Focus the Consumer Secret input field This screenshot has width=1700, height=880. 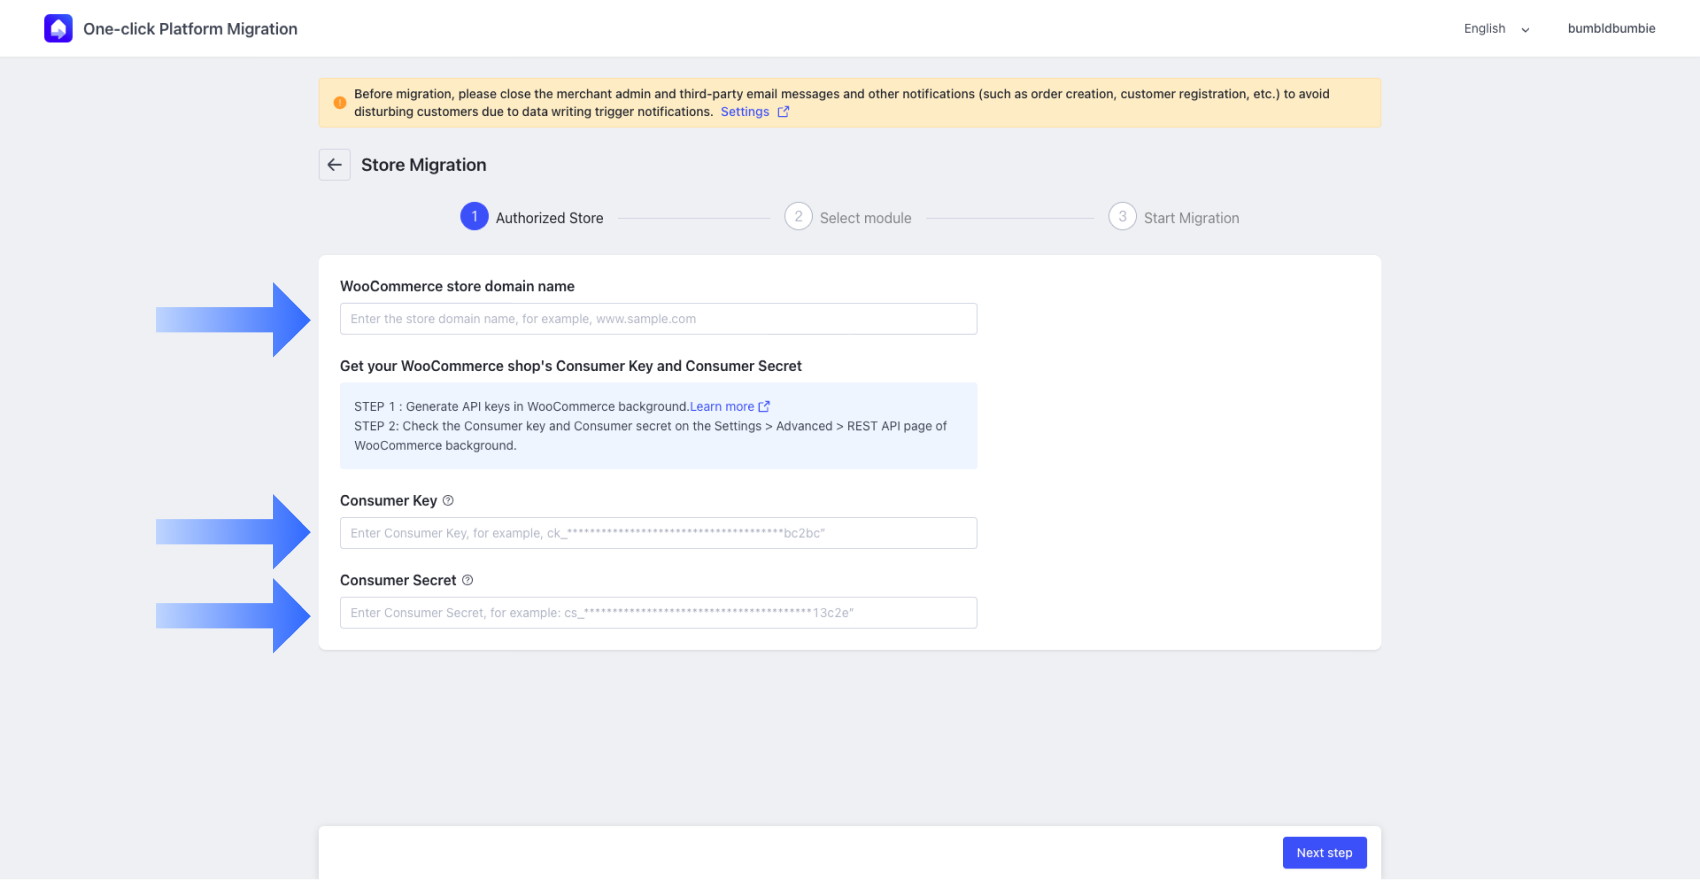coord(658,613)
